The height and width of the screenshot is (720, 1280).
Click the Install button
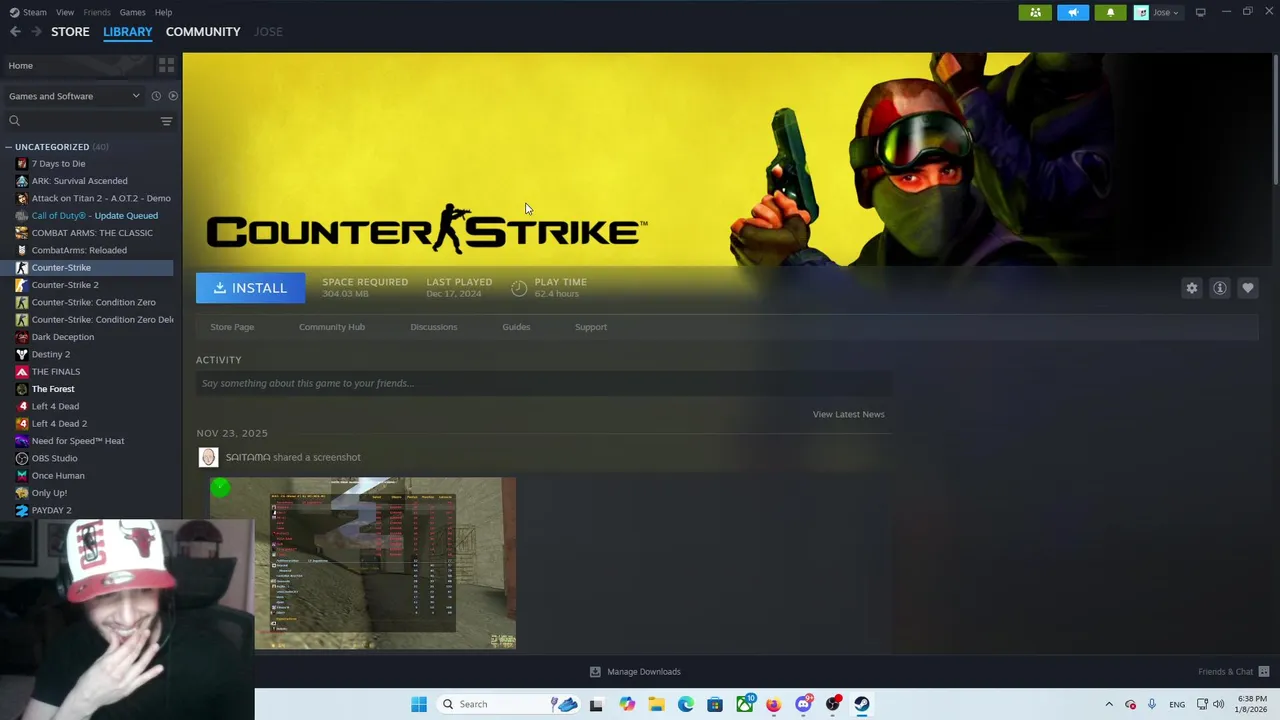(250, 288)
